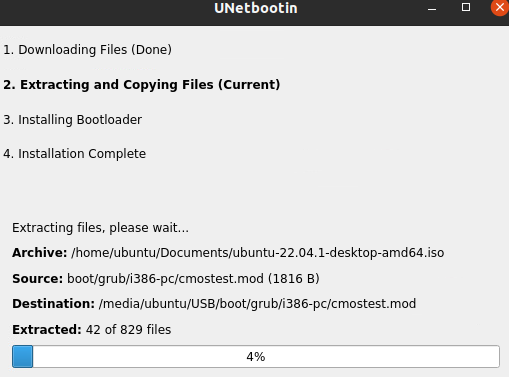Screen dimensions: 509x377
Task: Maximize the UNetbootin window
Action: point(466,7)
